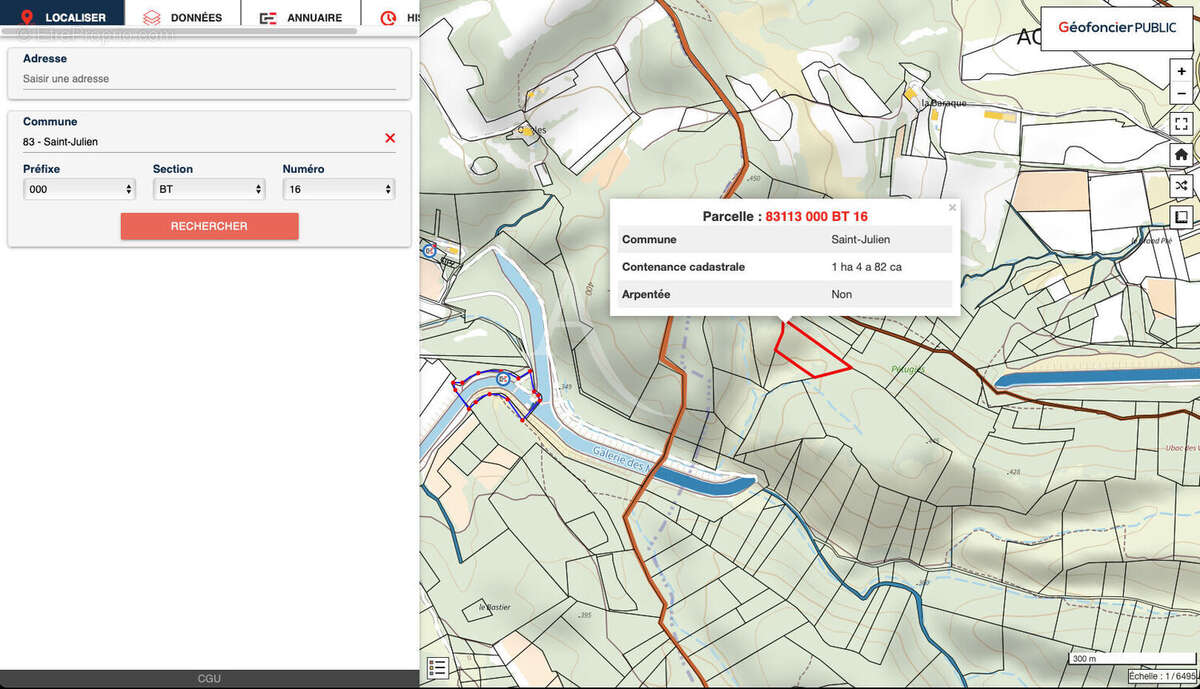The height and width of the screenshot is (689, 1200).
Task: Close the Parcelle info popup
Action: click(x=952, y=208)
